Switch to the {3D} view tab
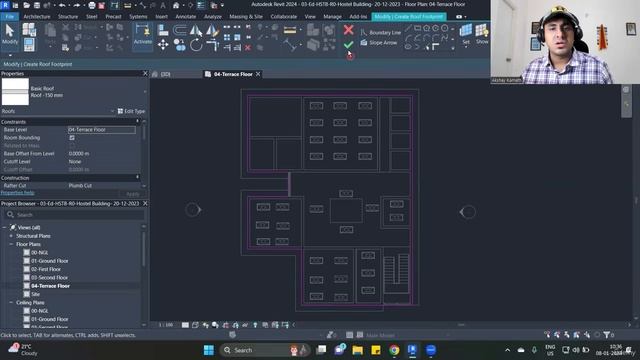640x360 pixels. coord(165,74)
